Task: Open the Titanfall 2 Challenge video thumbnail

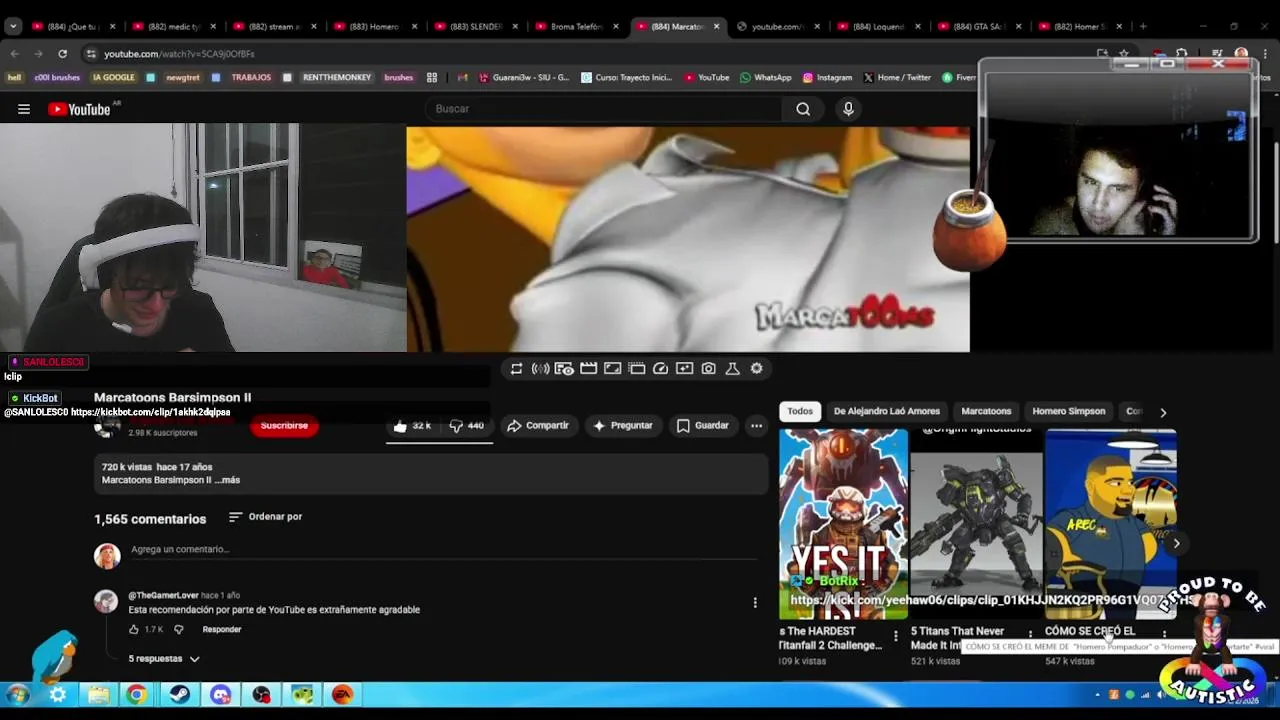Action: click(844, 524)
